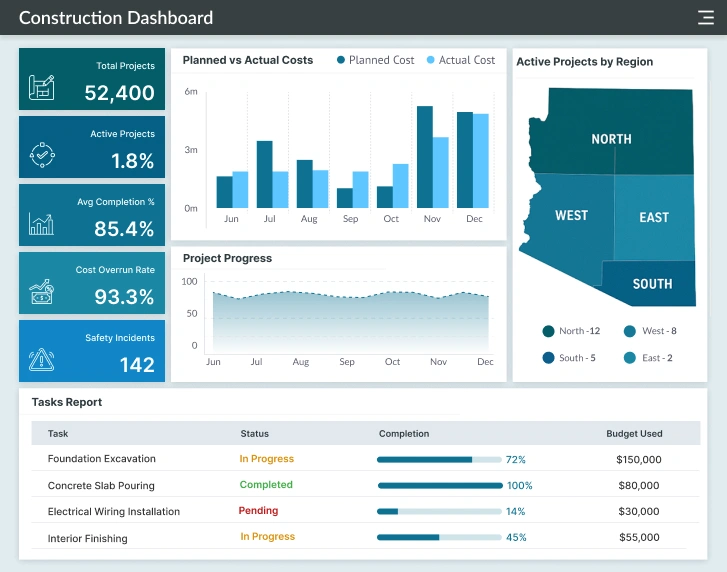This screenshot has height=572, width=727.
Task: Sort by the Status column header
Action: [254, 434]
